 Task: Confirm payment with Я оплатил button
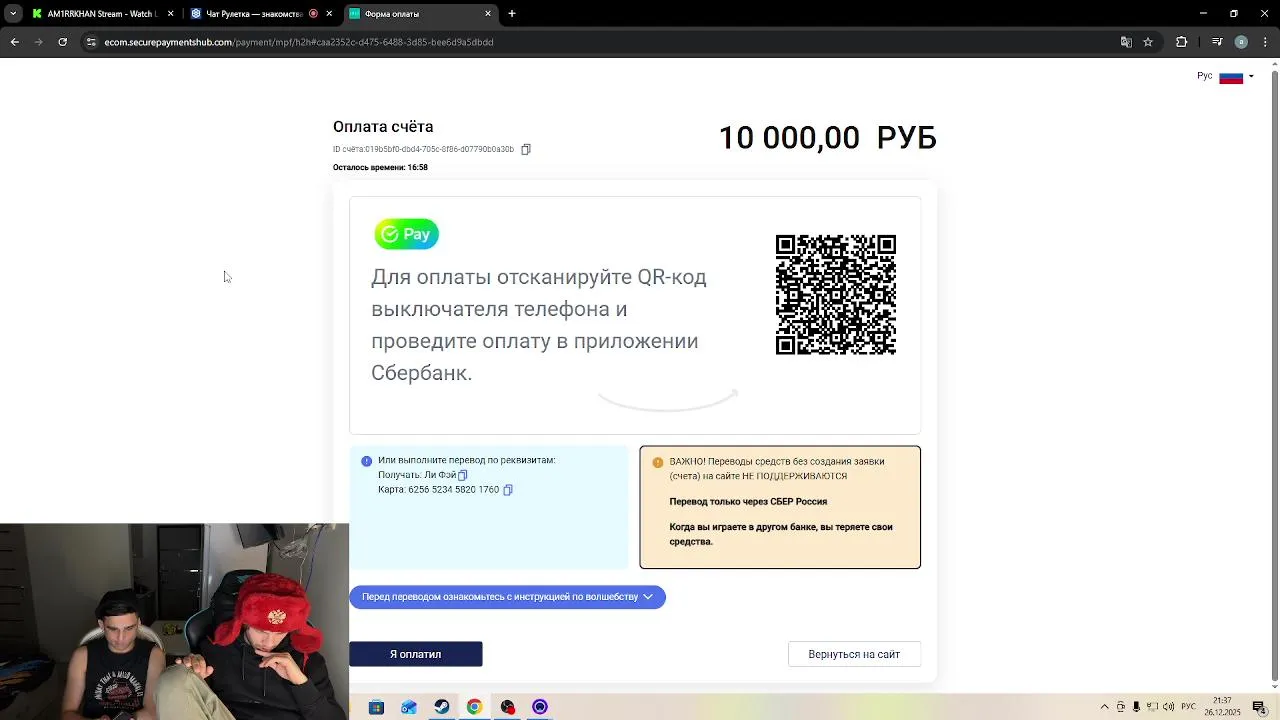pos(415,654)
